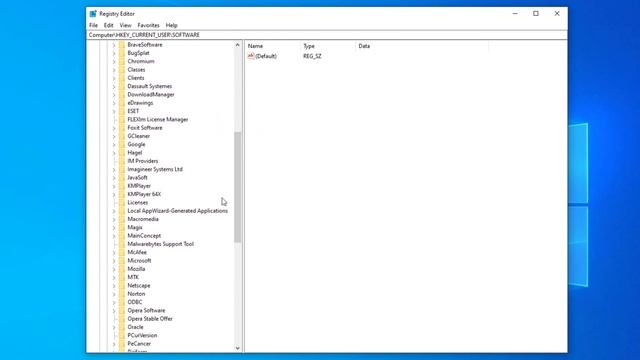The width and height of the screenshot is (640, 360).
Task: Expand the Microsoft key arrow
Action: coord(114,260)
